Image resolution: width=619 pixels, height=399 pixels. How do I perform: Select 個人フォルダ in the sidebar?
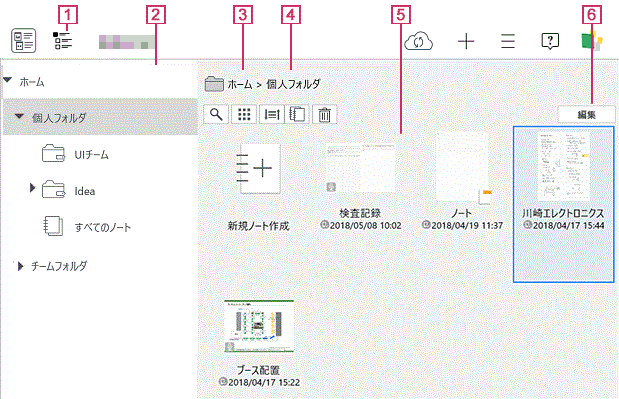(59, 118)
